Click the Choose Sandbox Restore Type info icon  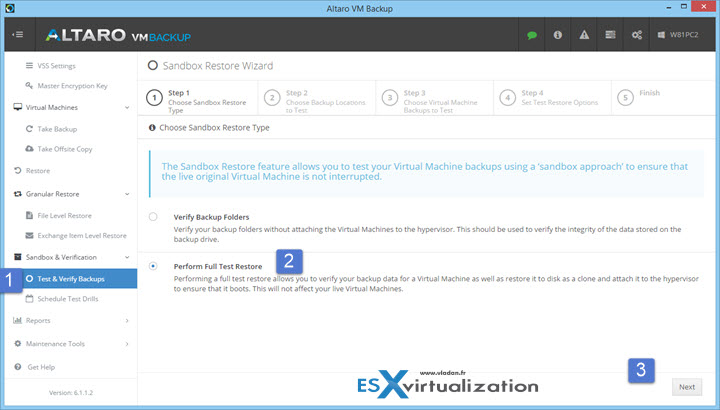(152, 128)
